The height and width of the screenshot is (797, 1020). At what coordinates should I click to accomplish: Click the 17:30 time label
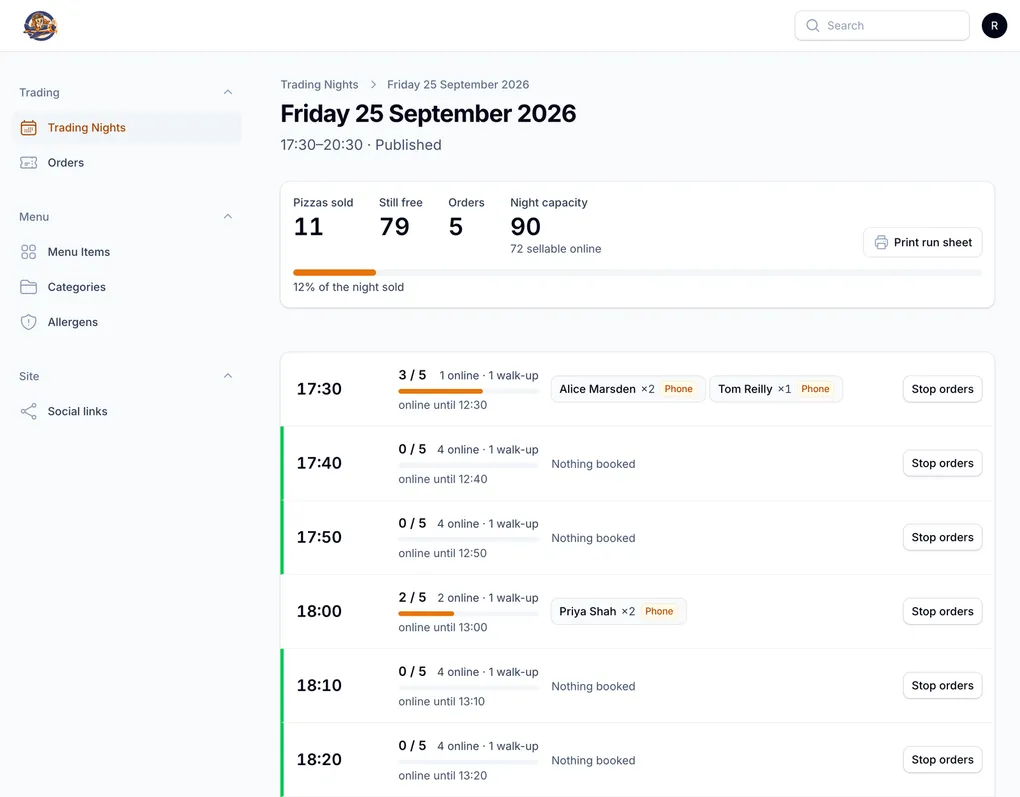[319, 389]
